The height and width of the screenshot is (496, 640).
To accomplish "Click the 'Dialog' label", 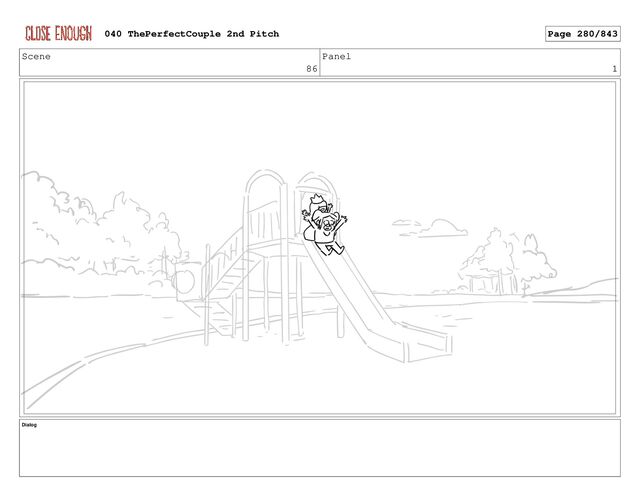I will (x=29, y=425).
